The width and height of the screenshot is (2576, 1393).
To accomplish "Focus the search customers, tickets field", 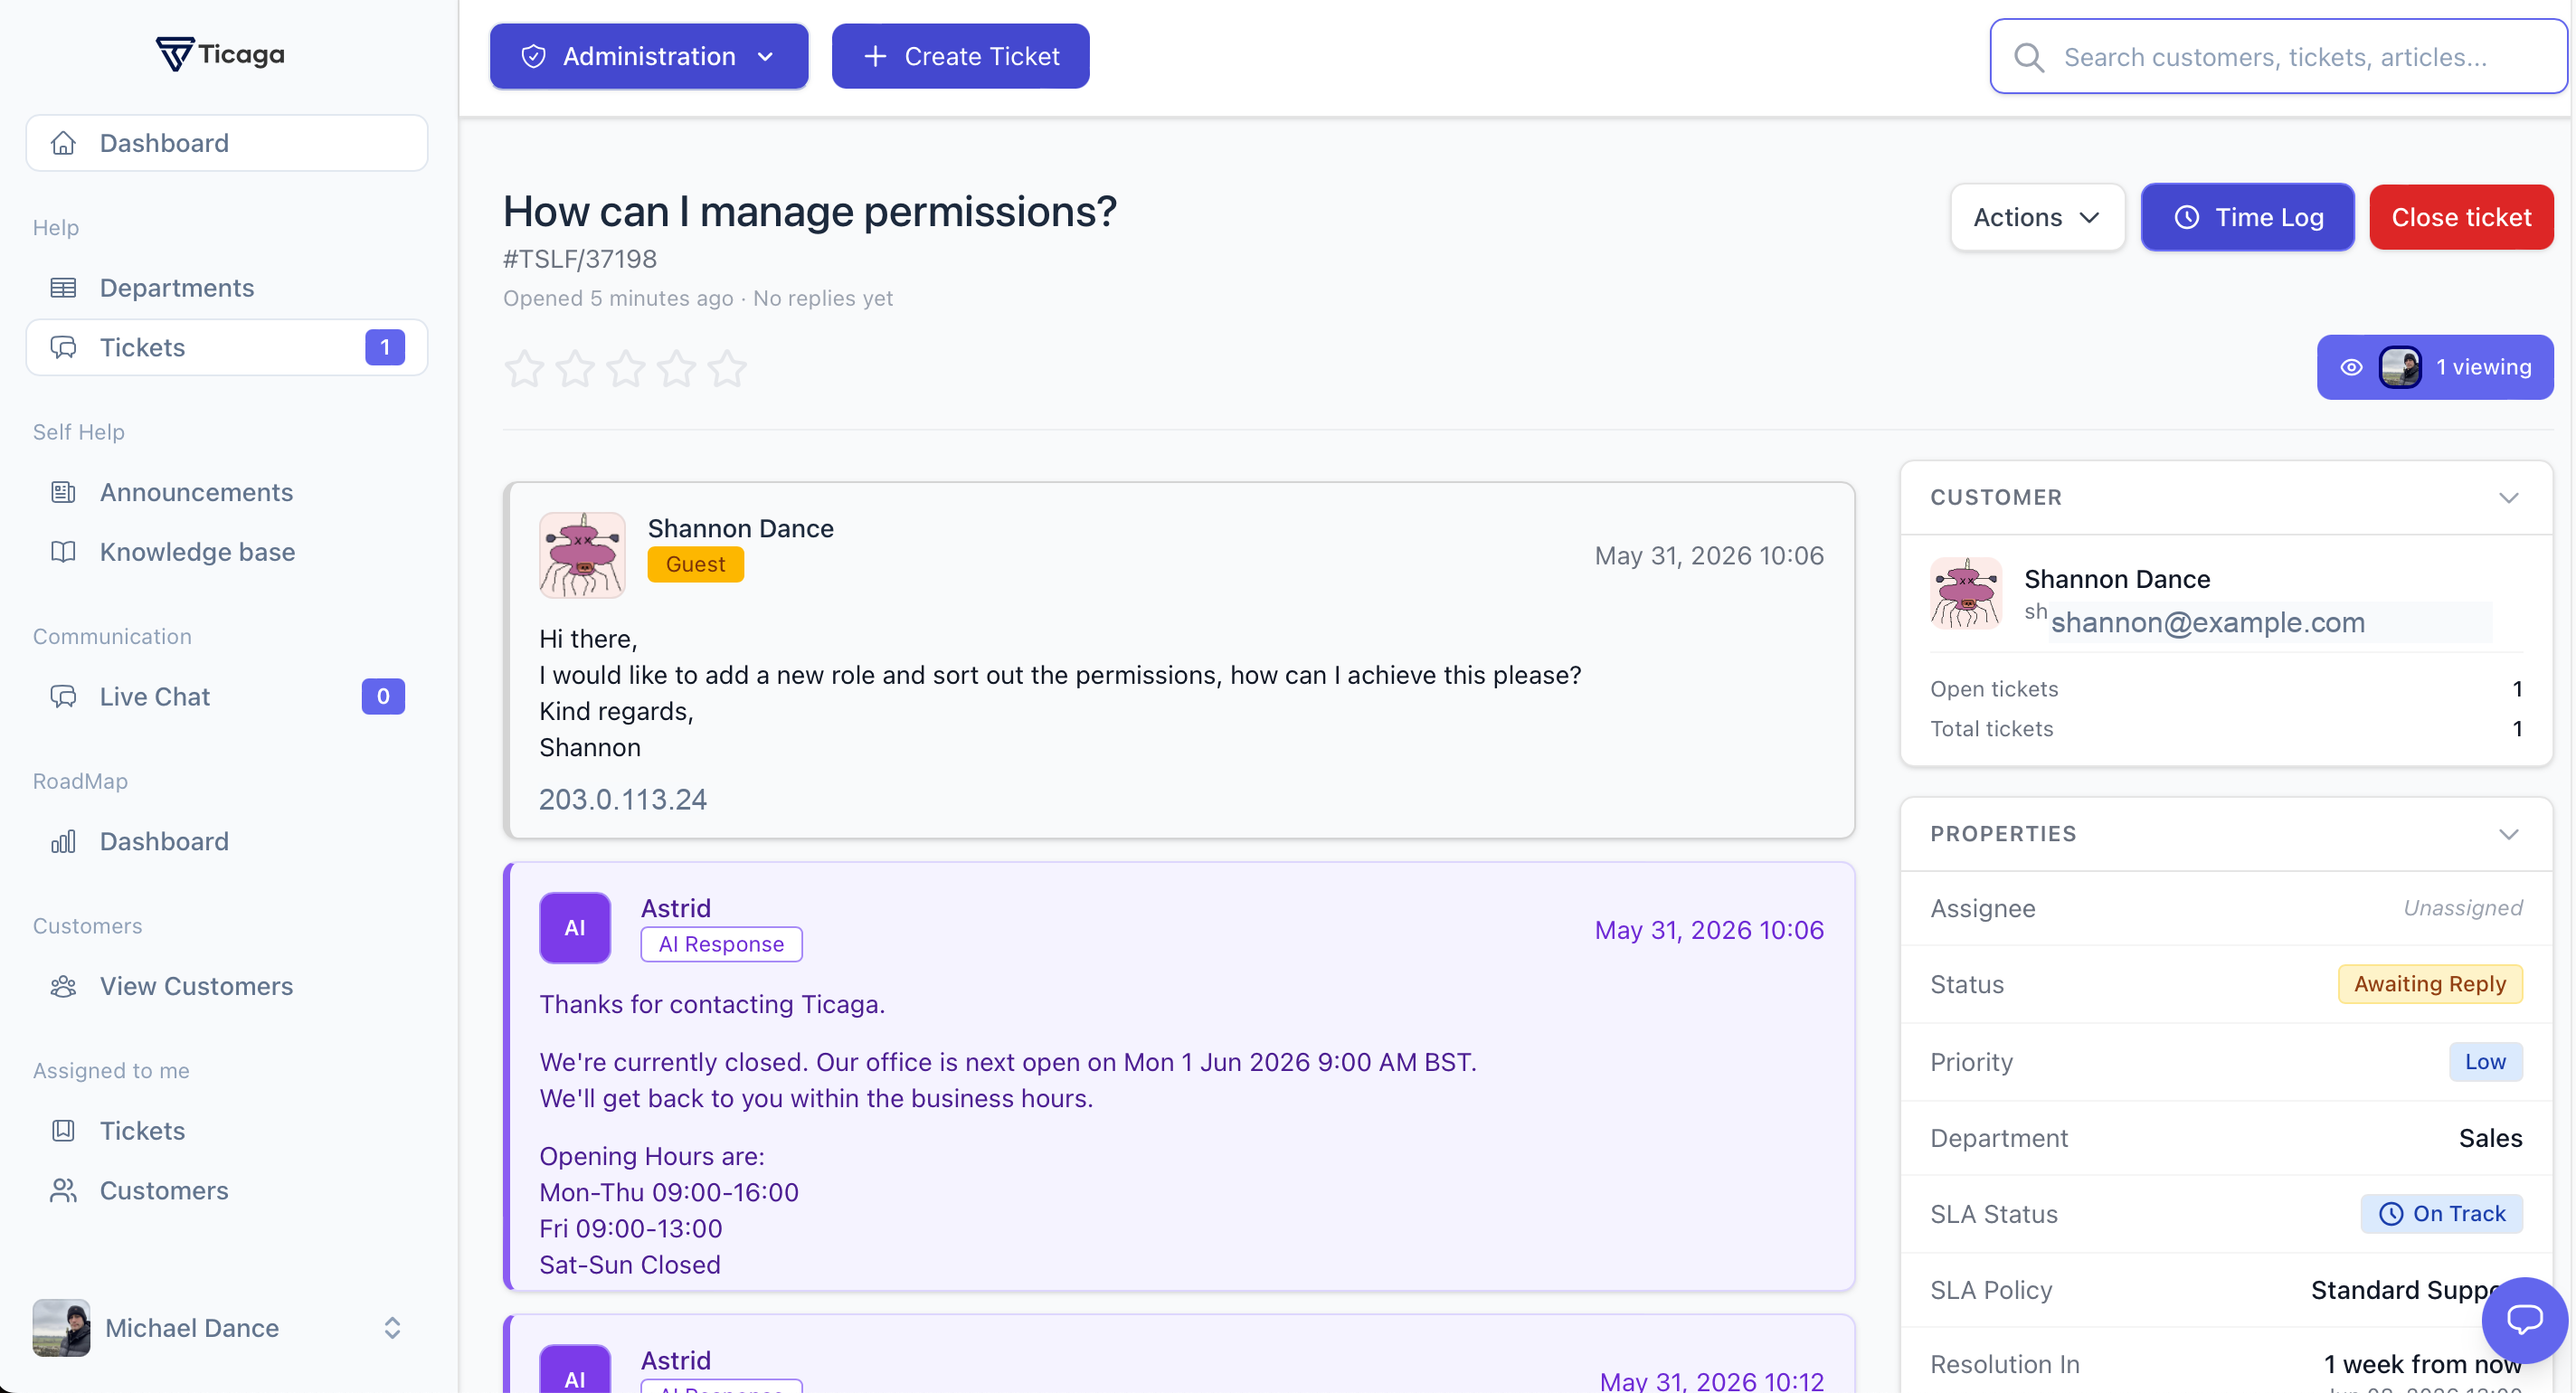I will (2278, 57).
